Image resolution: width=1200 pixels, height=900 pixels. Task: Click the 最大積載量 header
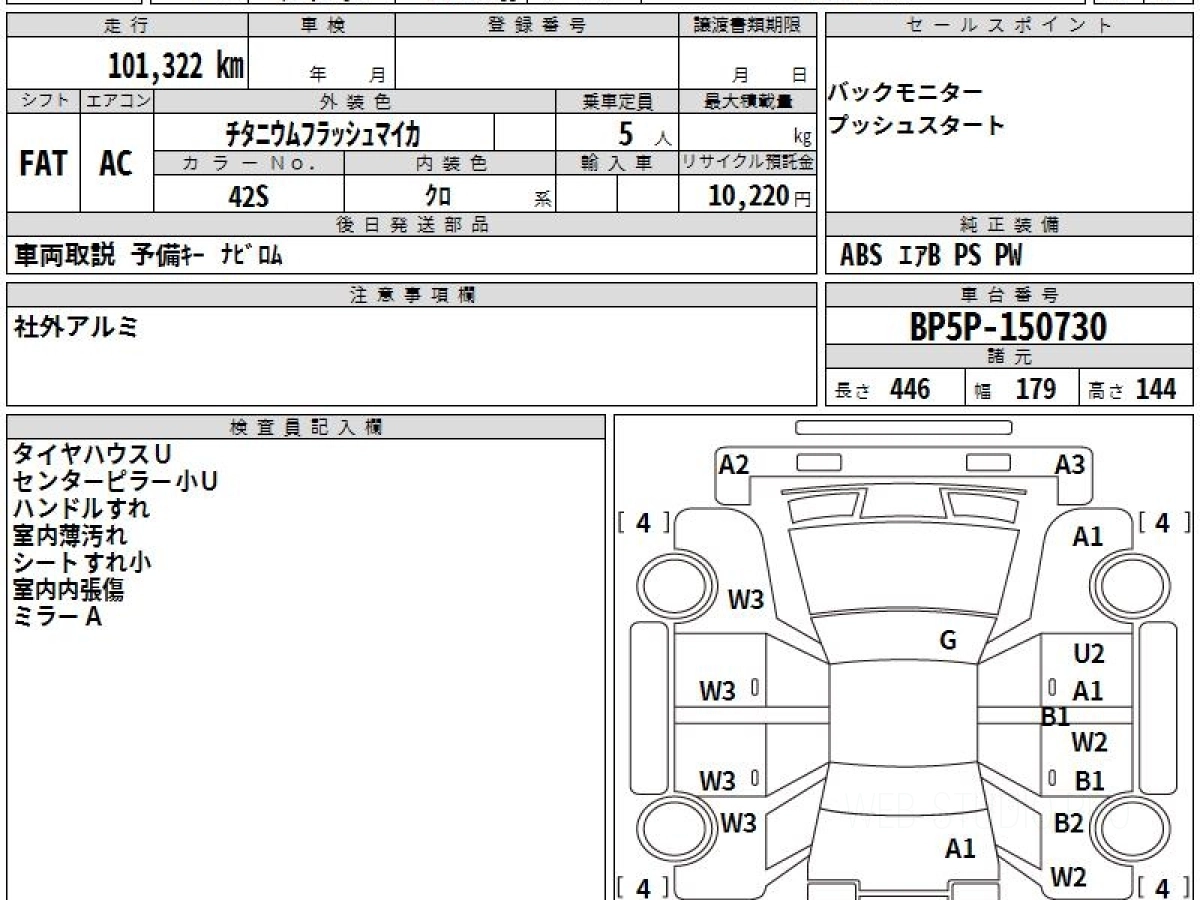pos(747,101)
